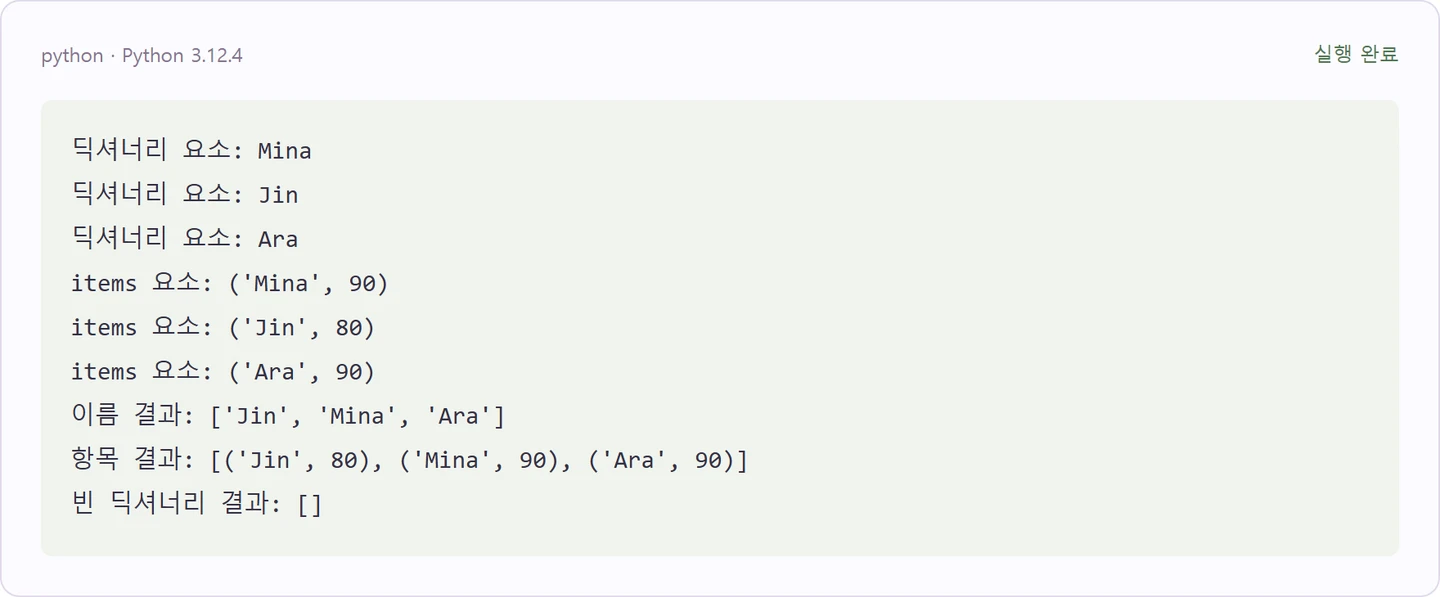1440x597 pixels.
Task: Click the "python" language label in header
Action: pyautogui.click(x=72, y=56)
